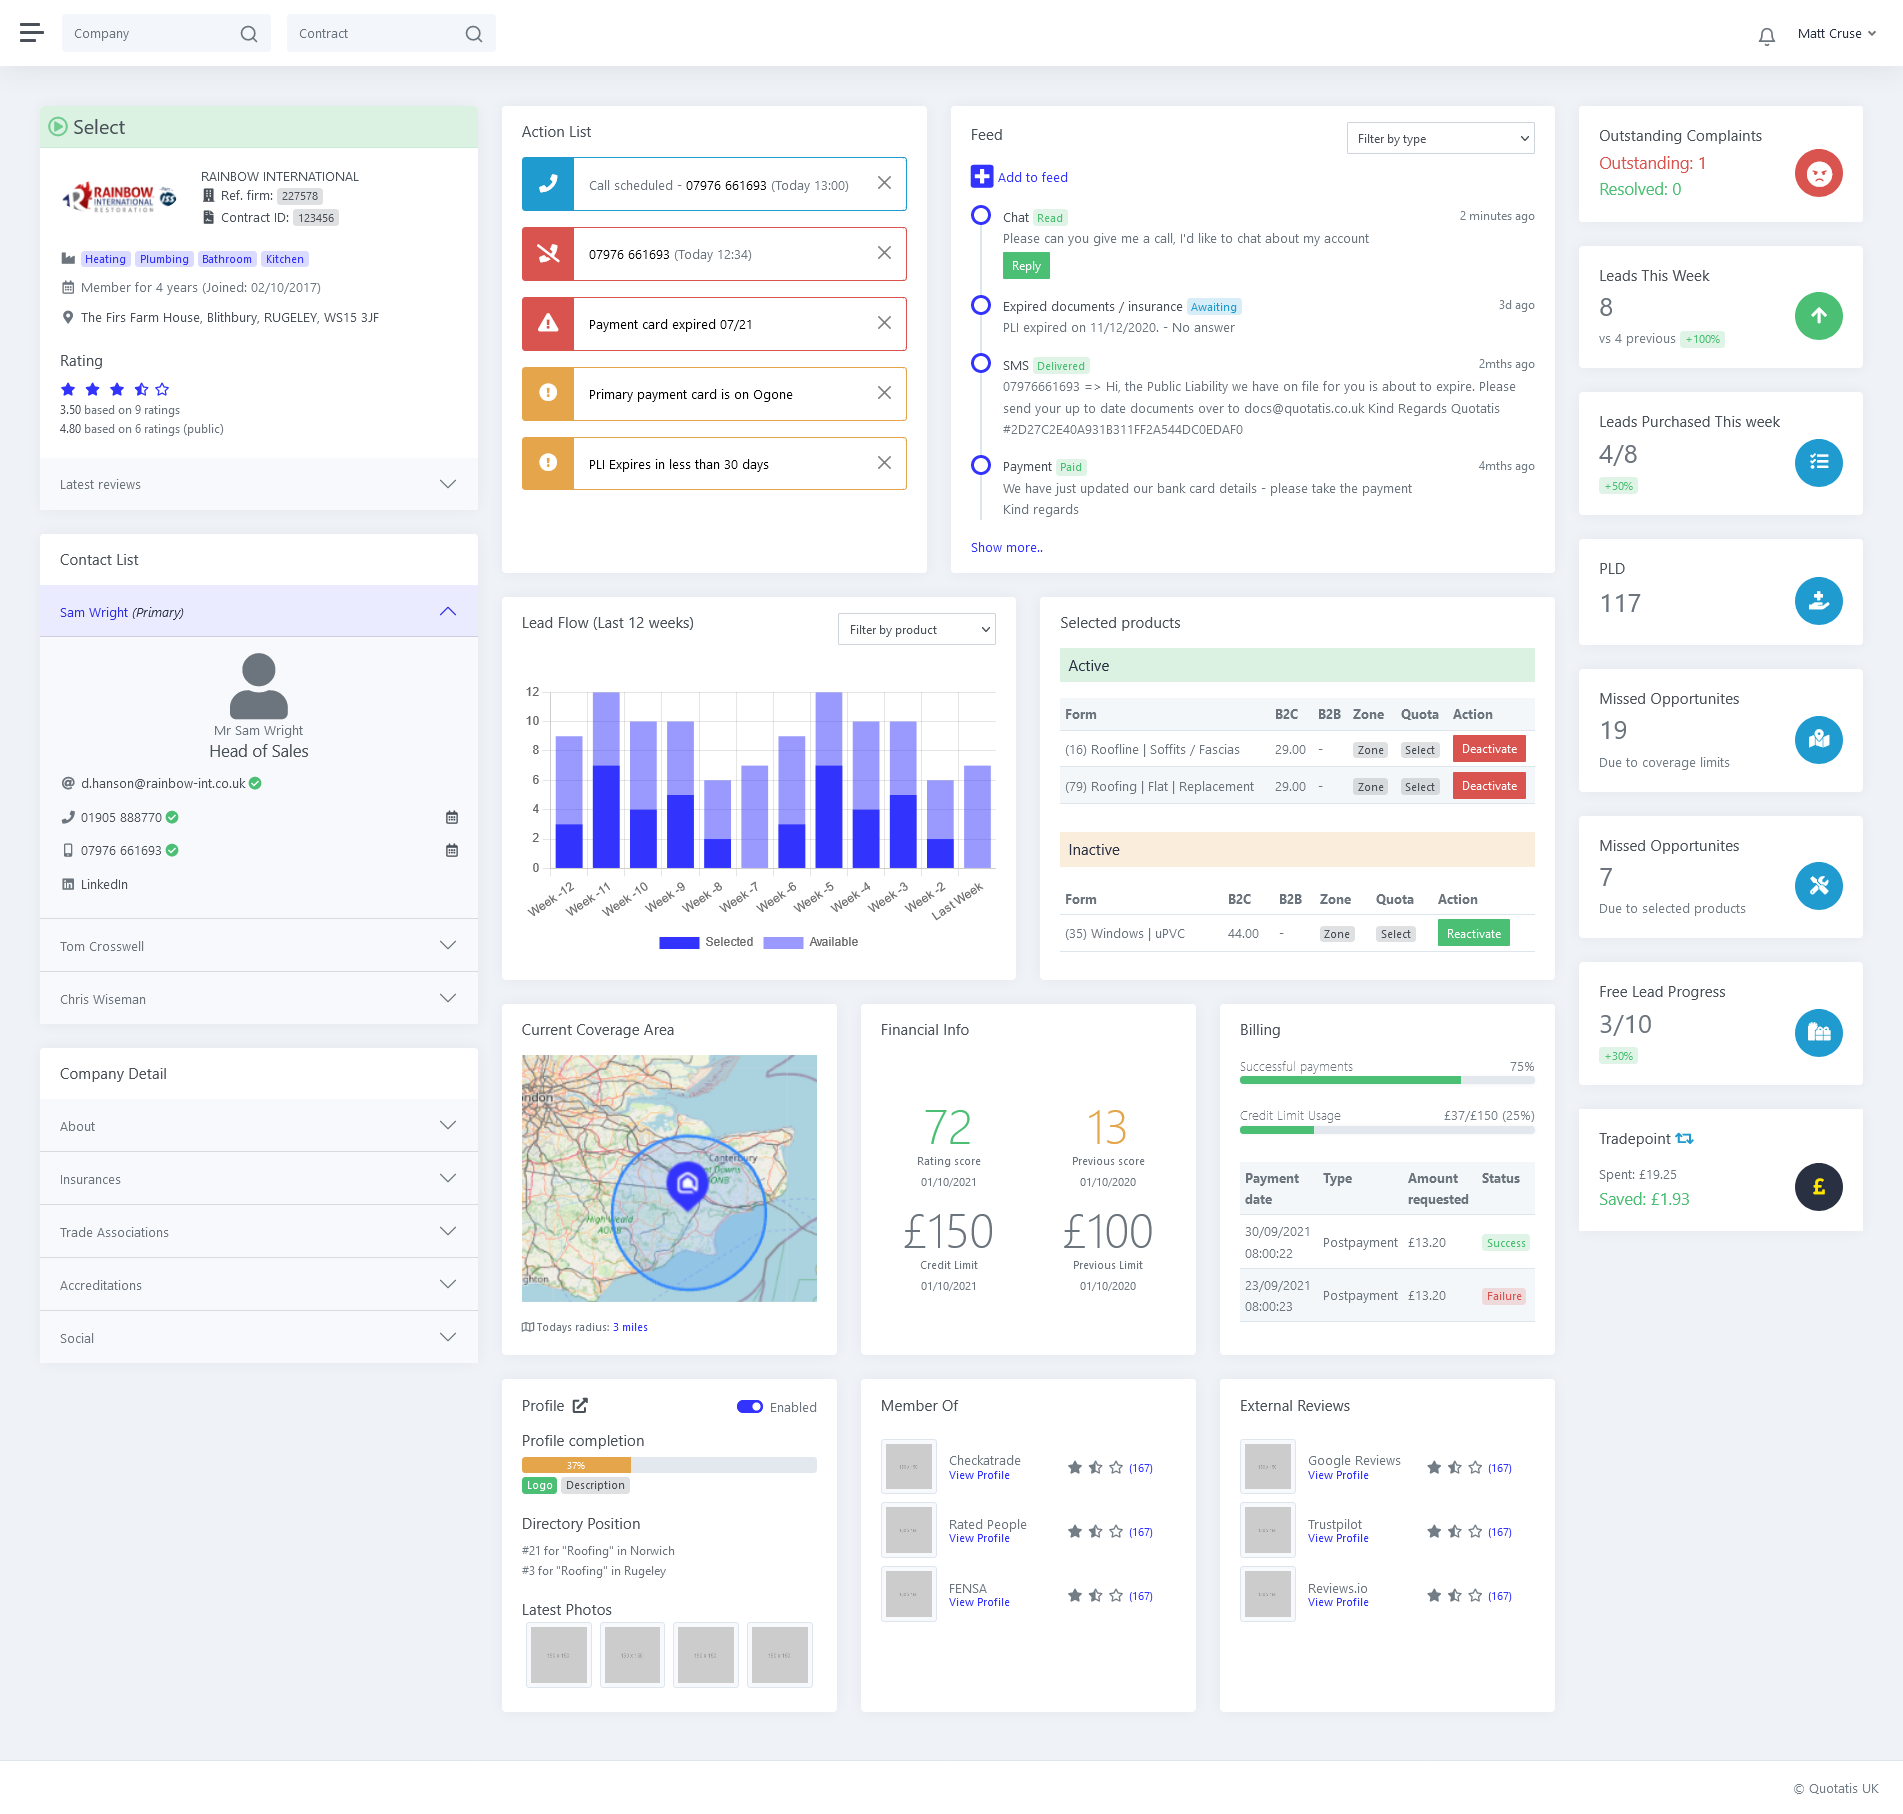Viewport: 1903px width, 1814px height.
Task: Open the Profile external link icon
Action: (x=580, y=1406)
